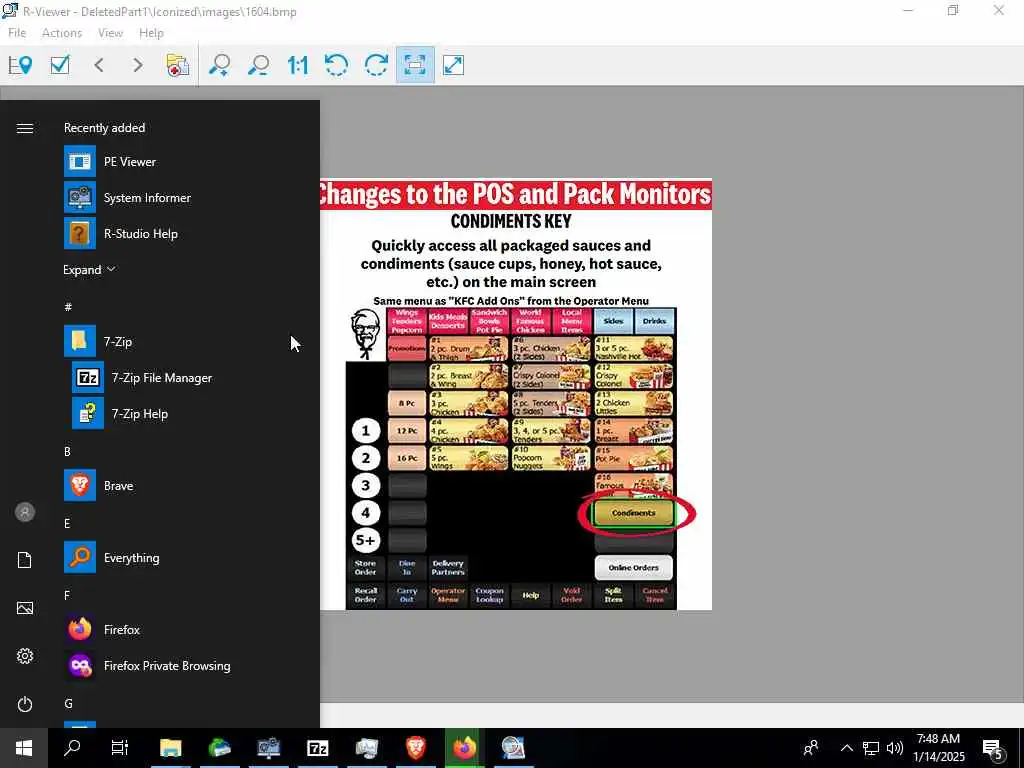Switch to full screen with diagonal arrow icon
This screenshot has height=768, width=1024.
[x=453, y=65]
